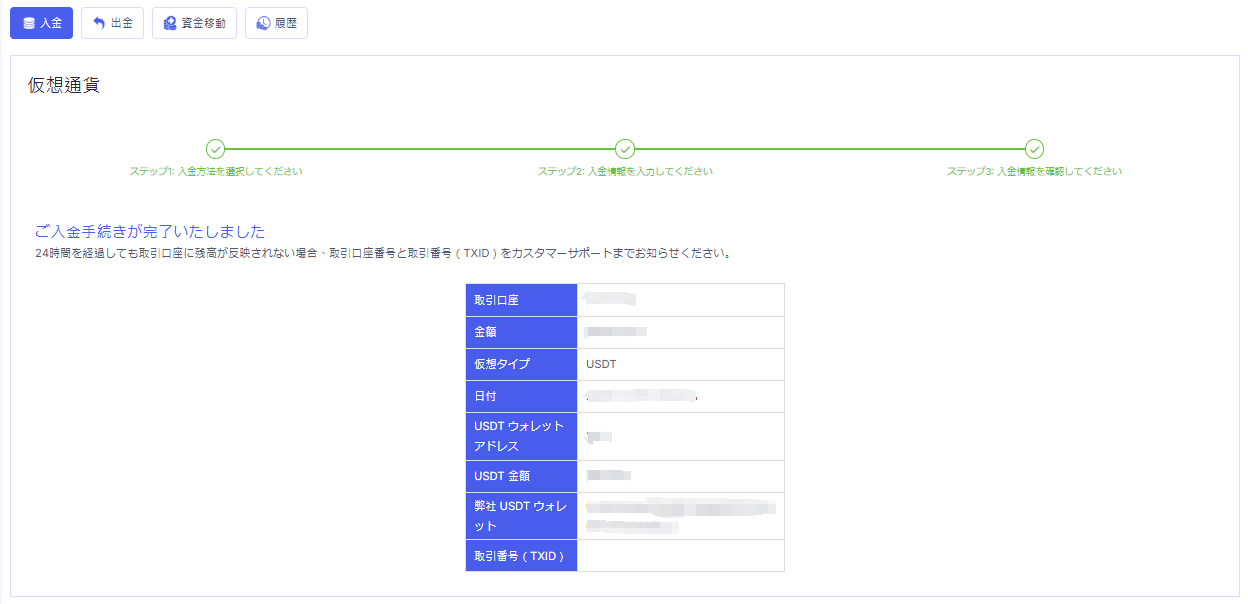Image resolution: width=1248 pixels, height=604 pixels.
Task: Click the clock icon on 履歴 button
Action: 263,23
